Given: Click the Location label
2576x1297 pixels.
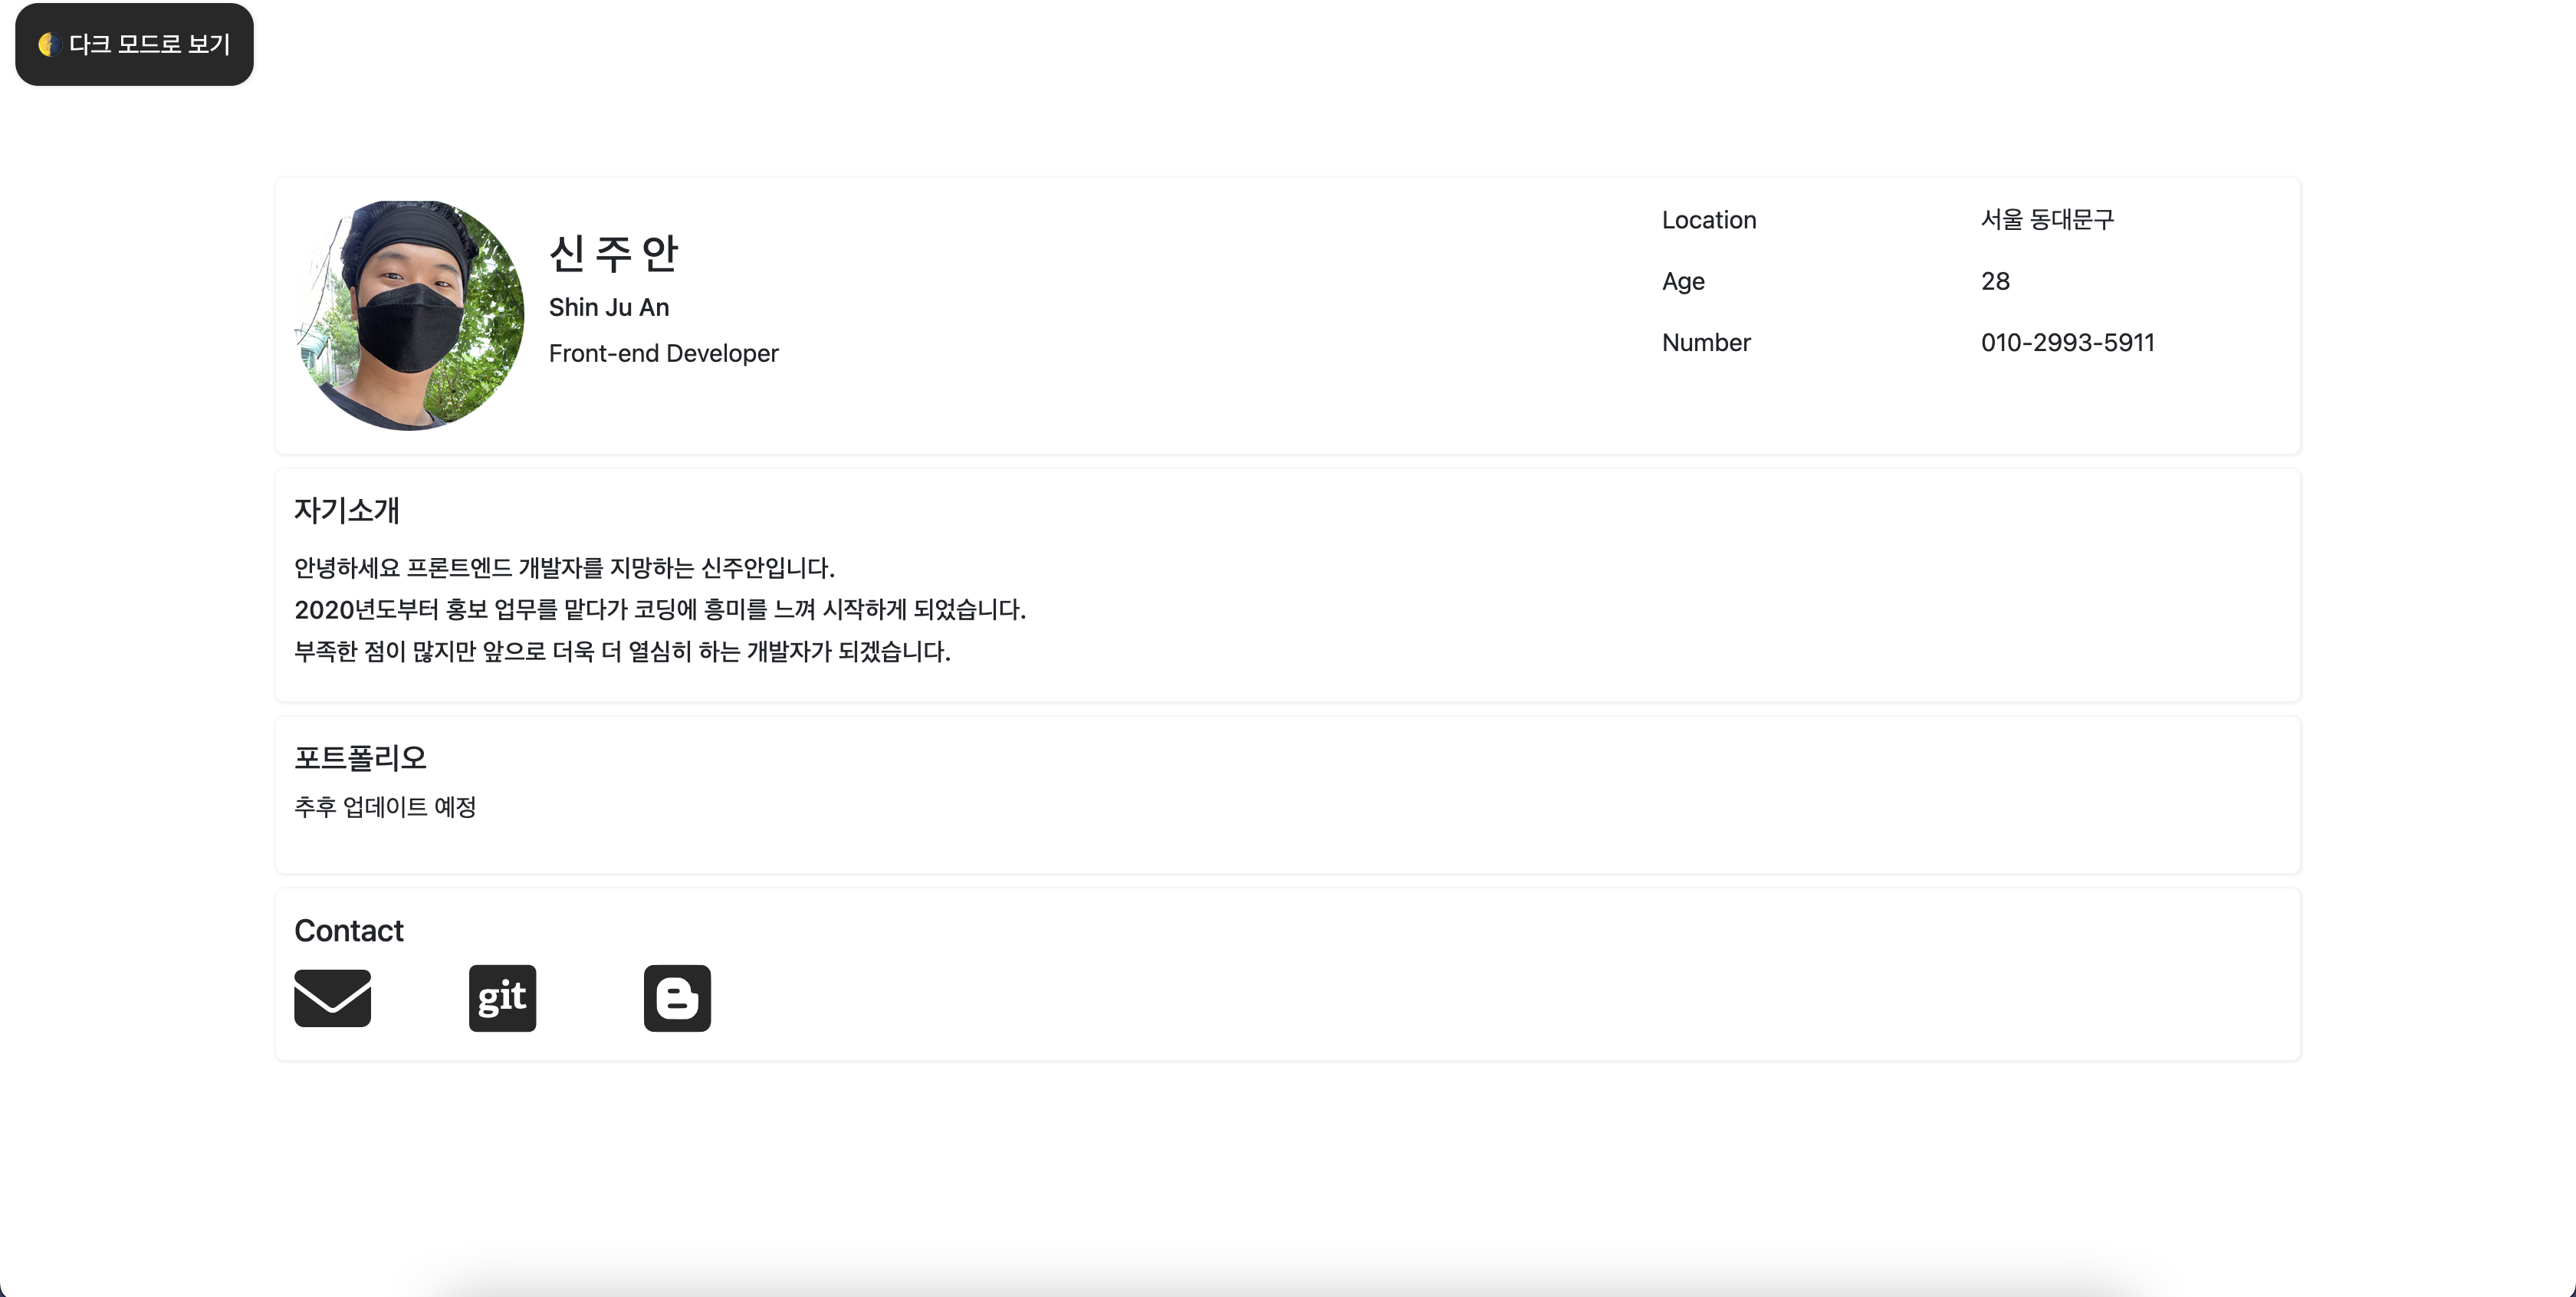Looking at the screenshot, I should point(1709,220).
